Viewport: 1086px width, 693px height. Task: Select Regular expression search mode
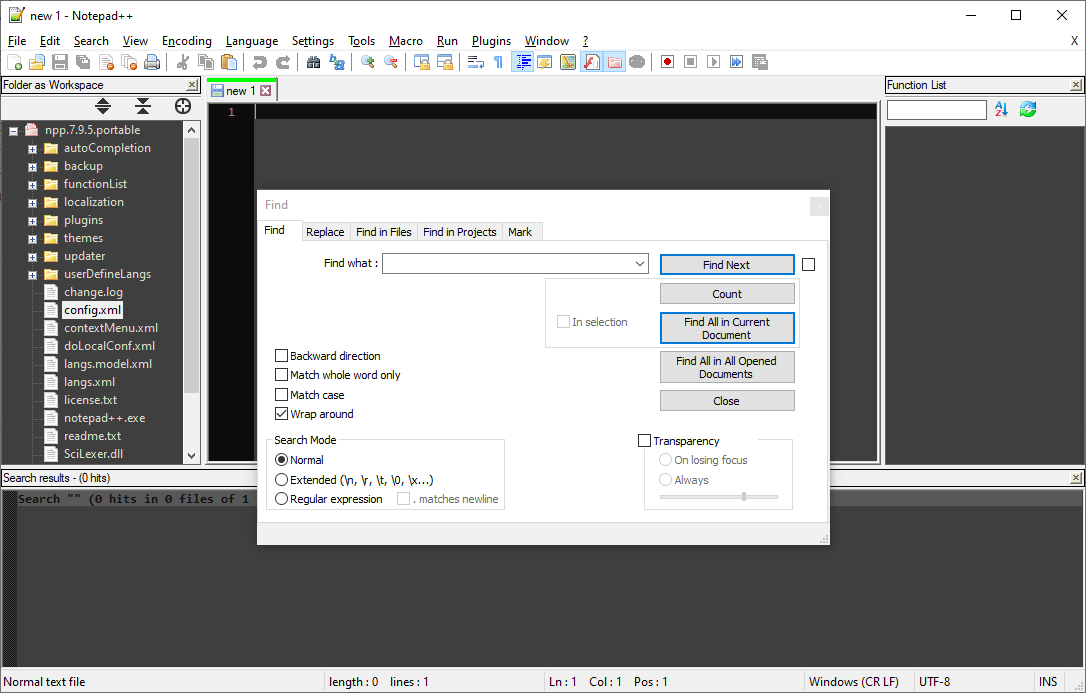281,498
